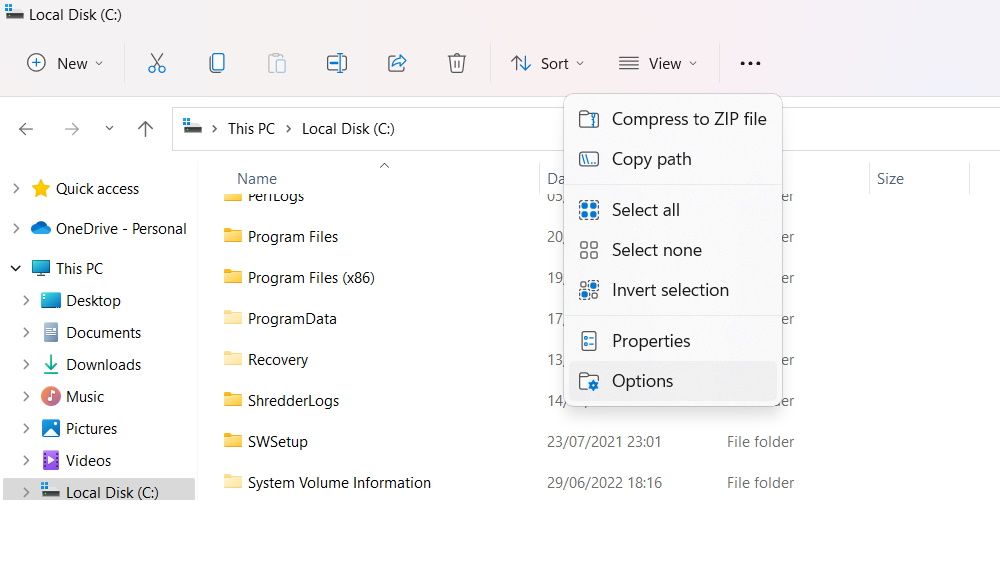
Task: Click the Name column header
Action: 257,179
